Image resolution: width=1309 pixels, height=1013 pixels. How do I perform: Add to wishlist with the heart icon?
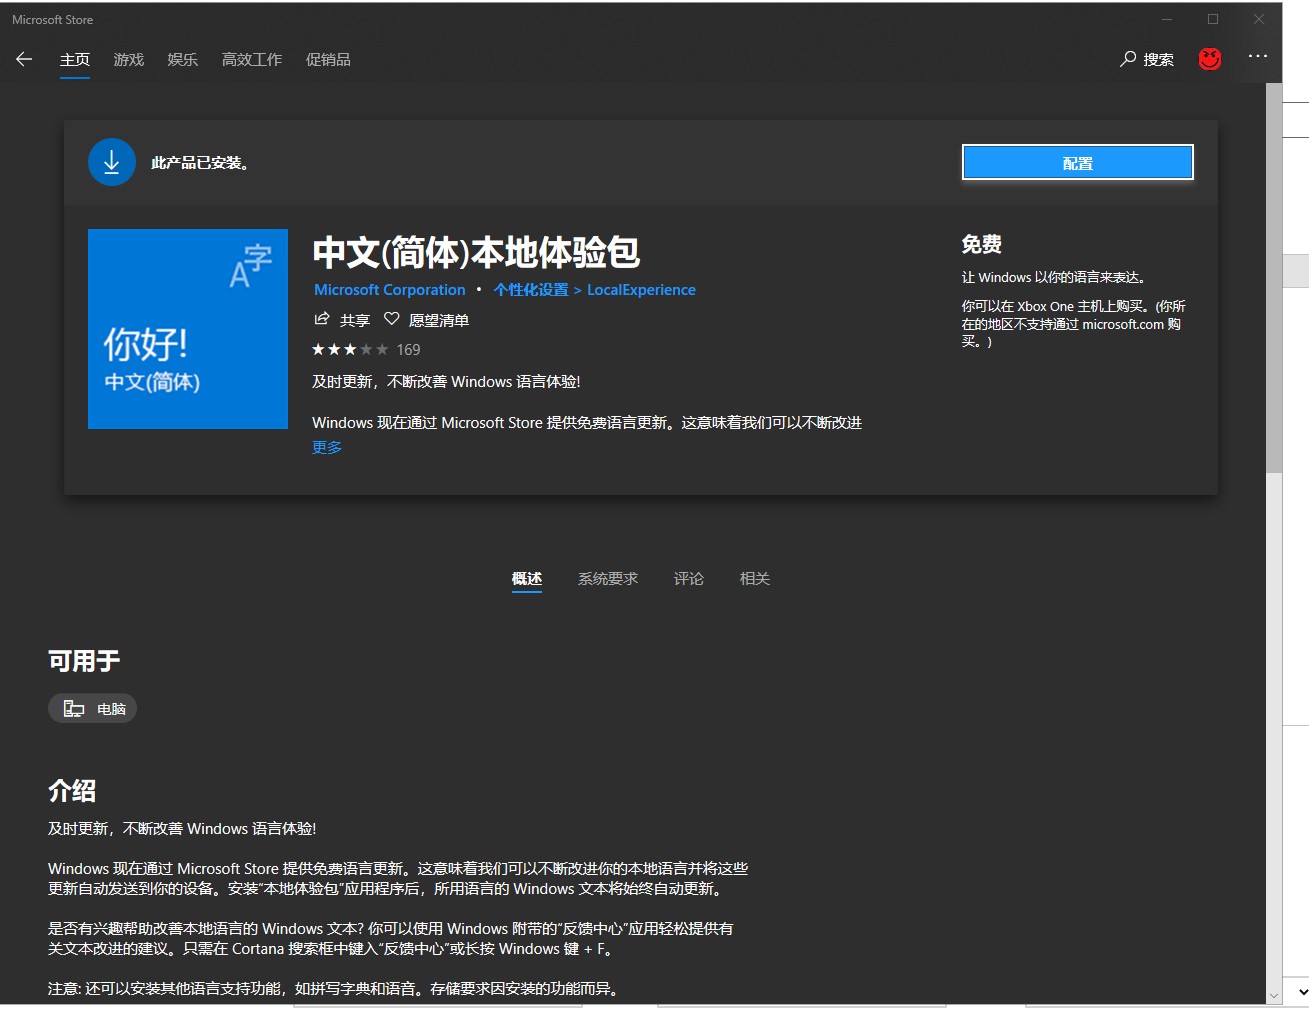pyautogui.click(x=392, y=319)
